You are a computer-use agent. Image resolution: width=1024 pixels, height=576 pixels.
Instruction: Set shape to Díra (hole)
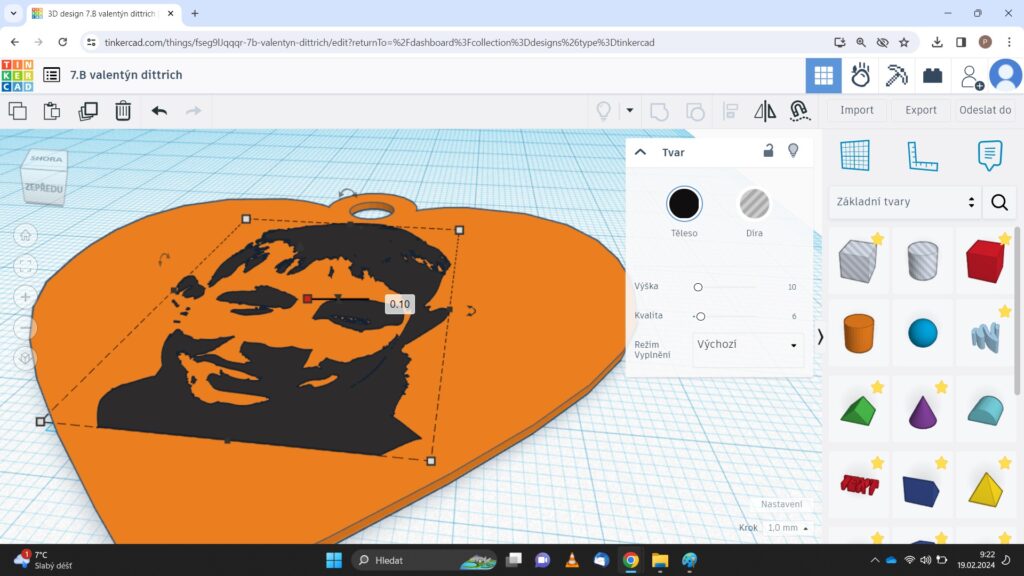click(754, 204)
